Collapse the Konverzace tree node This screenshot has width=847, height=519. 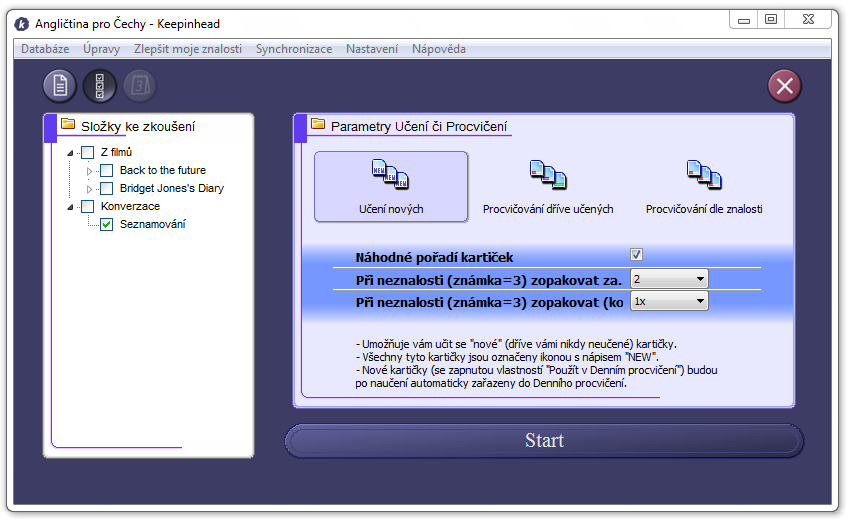70,207
